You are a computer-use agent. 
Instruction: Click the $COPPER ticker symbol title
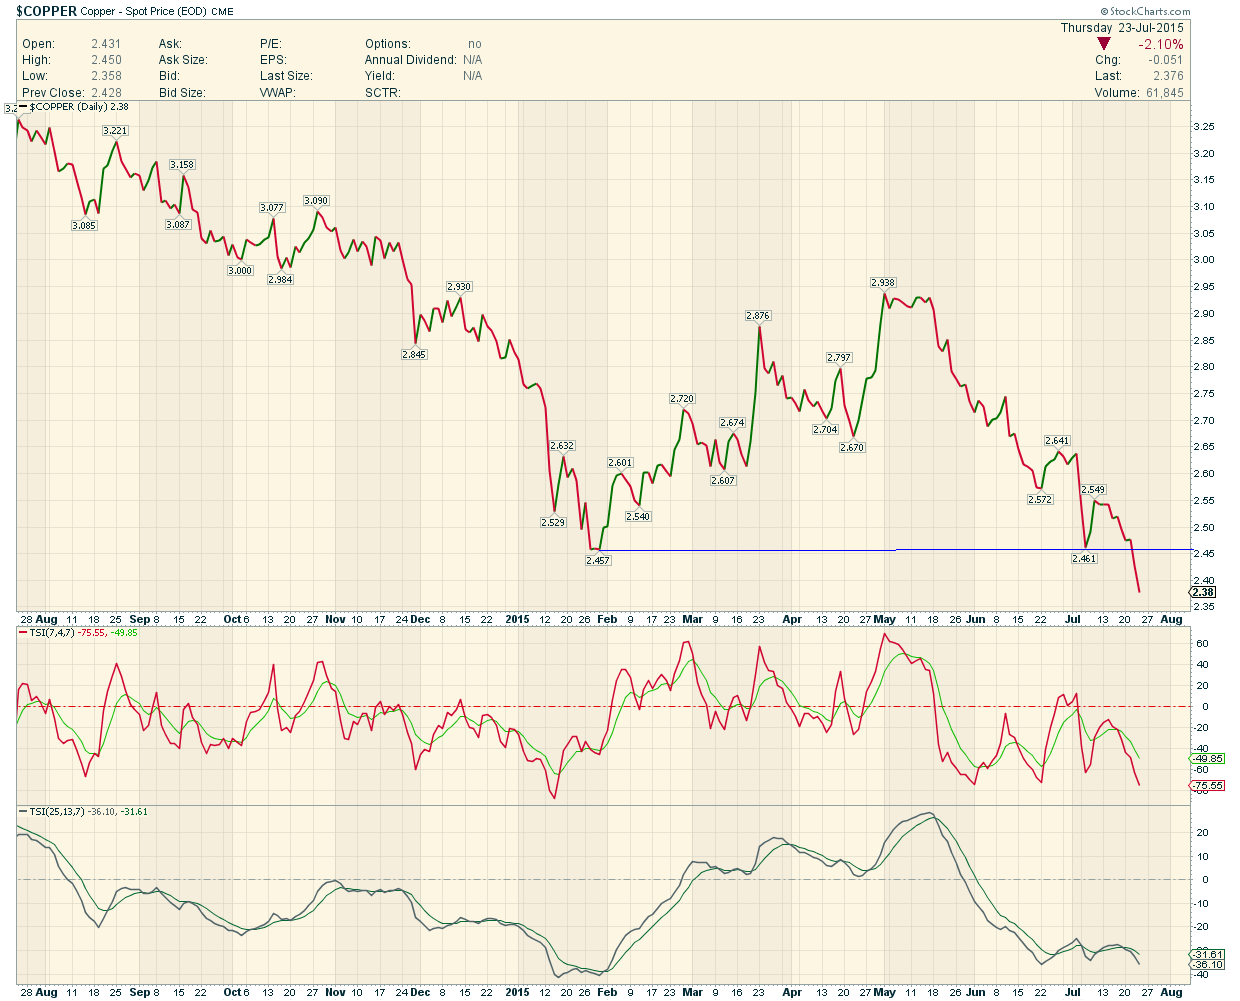click(x=47, y=12)
